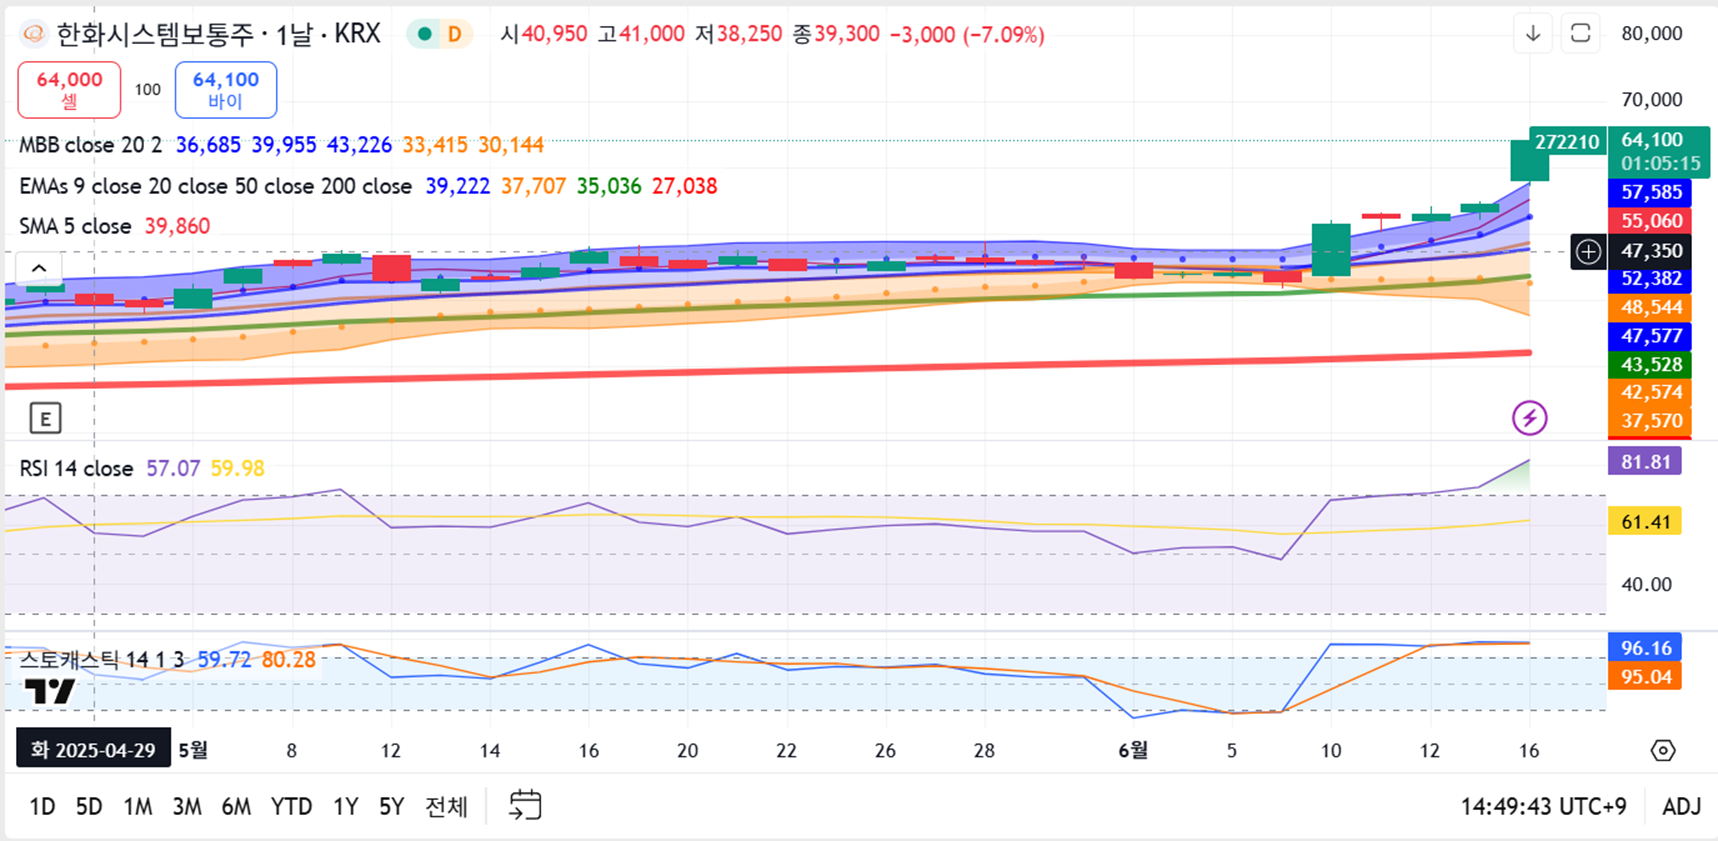Click the TradingView logo
Viewport: 1718px width, 841px height.
tap(50, 691)
